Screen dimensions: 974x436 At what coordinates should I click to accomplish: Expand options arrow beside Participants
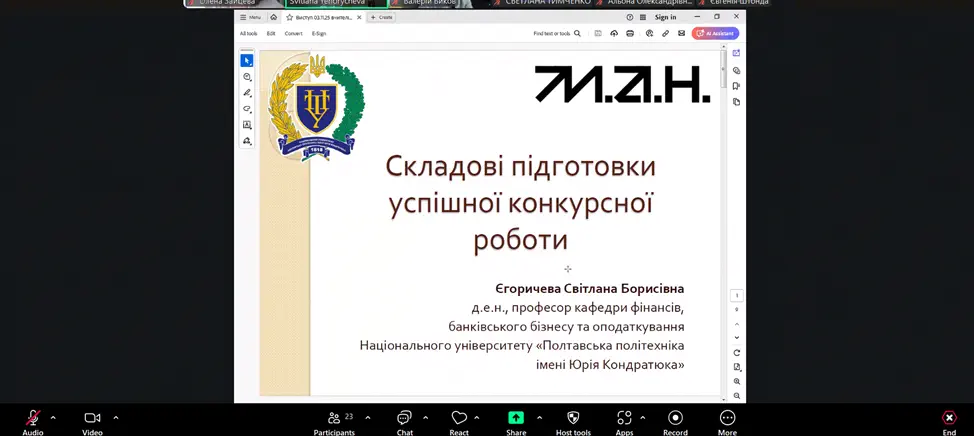[368, 417]
